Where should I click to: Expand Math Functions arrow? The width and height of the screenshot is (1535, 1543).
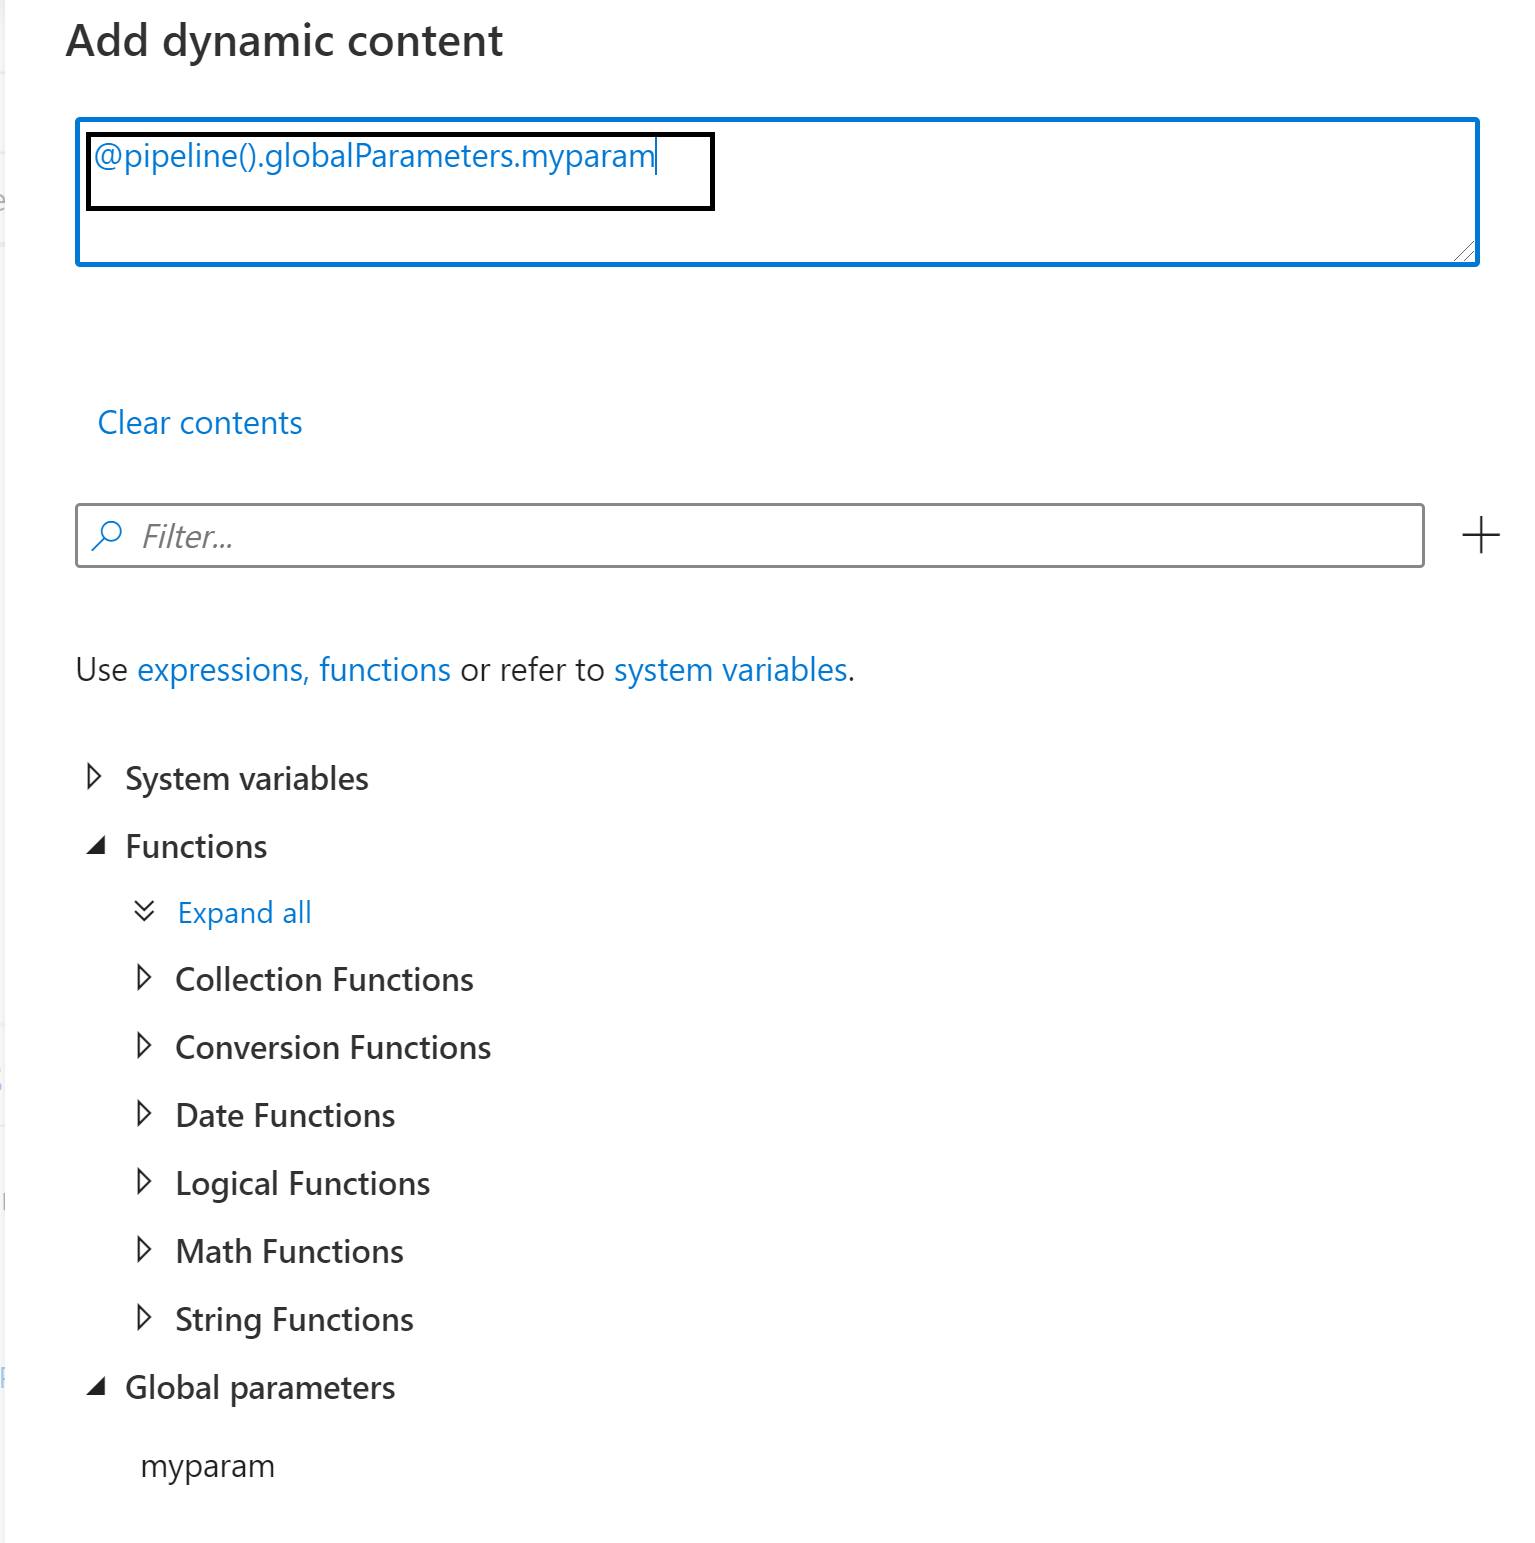144,1250
